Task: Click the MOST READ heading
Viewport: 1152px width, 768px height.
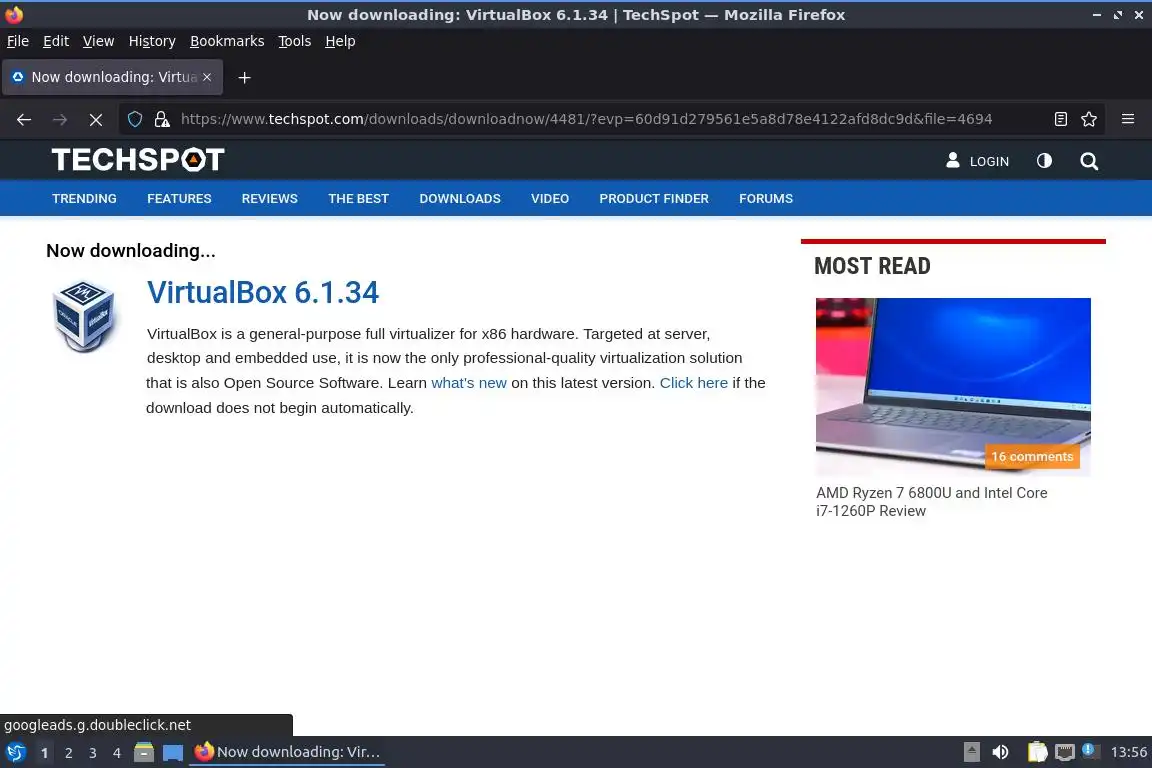Action: coord(872,266)
